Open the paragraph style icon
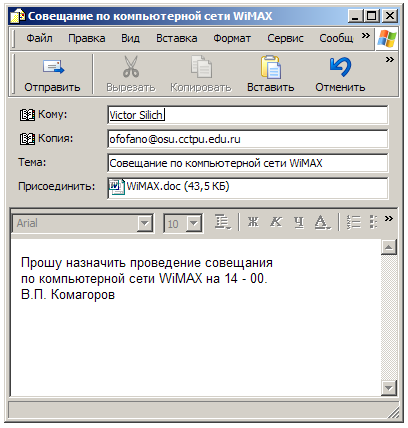 coord(222,222)
